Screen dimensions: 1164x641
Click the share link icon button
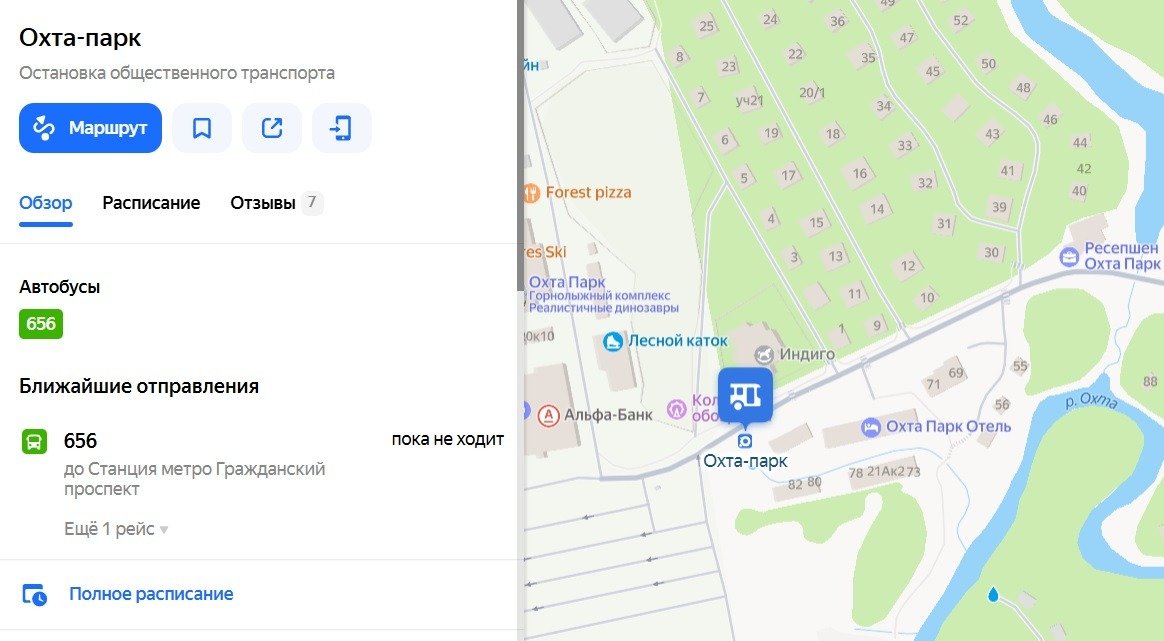tap(272, 128)
